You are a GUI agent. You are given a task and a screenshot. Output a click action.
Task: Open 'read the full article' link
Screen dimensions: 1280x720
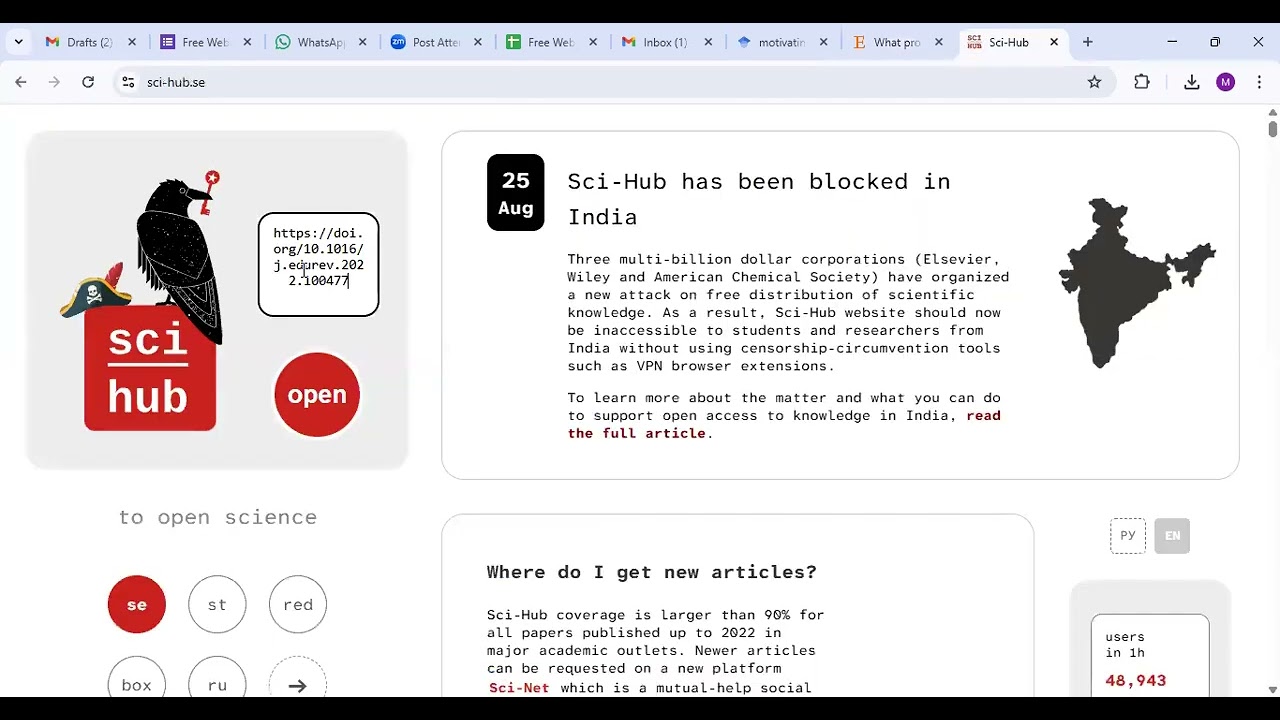[784, 424]
